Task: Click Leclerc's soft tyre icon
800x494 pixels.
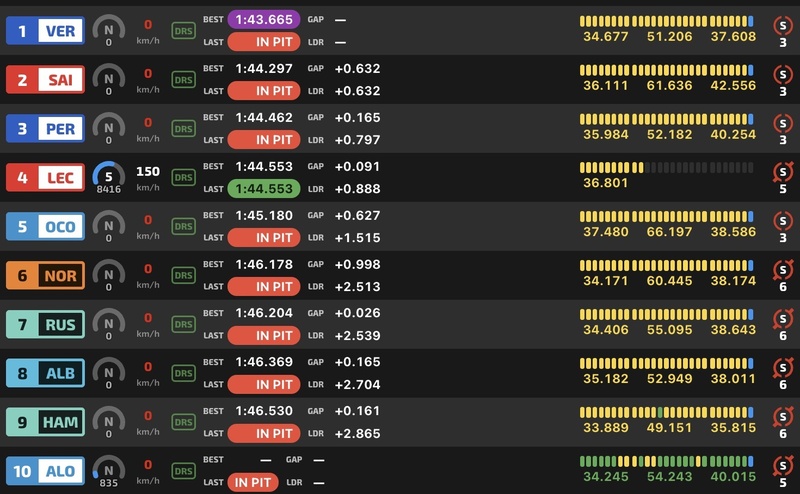Action: 783,171
